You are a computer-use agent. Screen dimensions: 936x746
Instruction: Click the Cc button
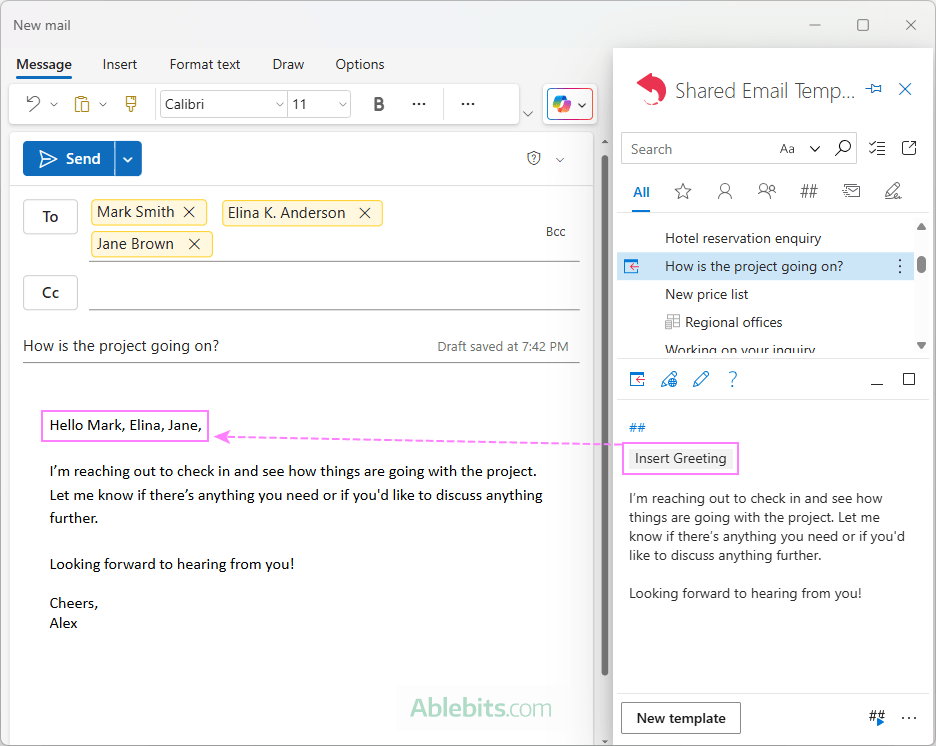coord(50,293)
